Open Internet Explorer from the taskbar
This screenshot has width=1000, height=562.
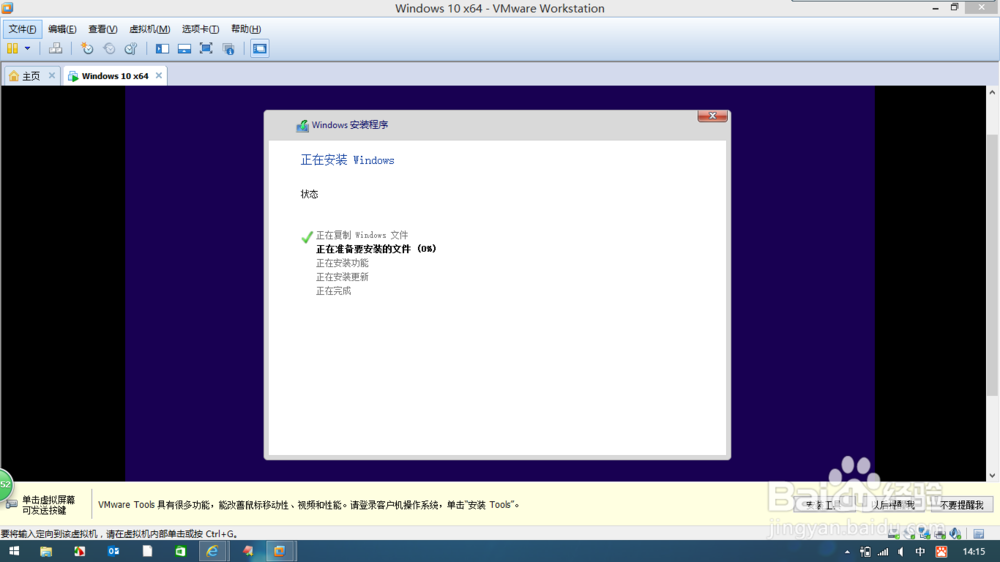click(x=212, y=551)
